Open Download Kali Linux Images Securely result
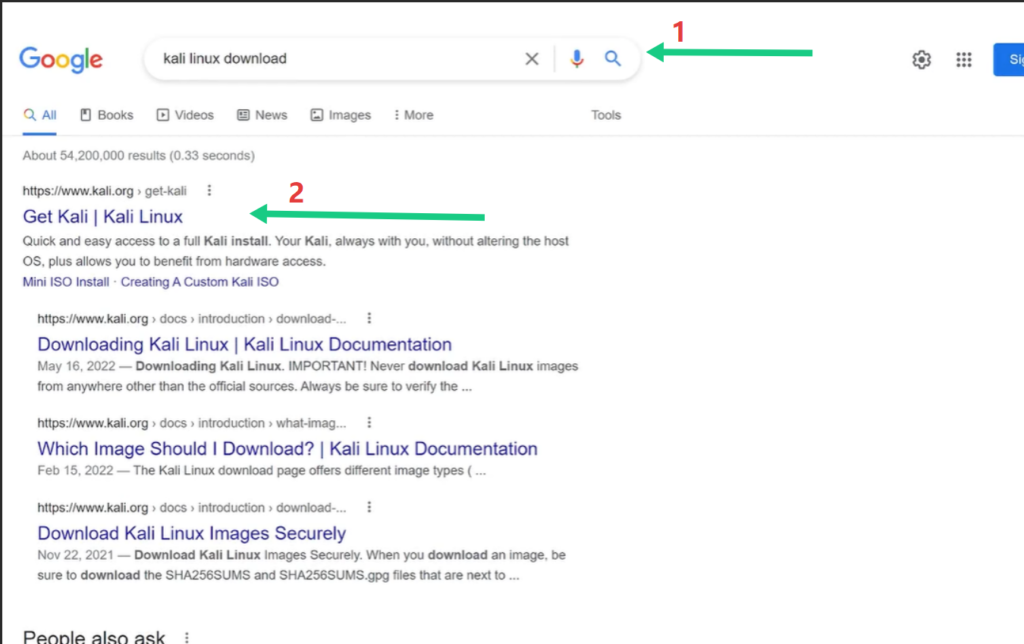The height and width of the screenshot is (644, 1024). [x=191, y=533]
